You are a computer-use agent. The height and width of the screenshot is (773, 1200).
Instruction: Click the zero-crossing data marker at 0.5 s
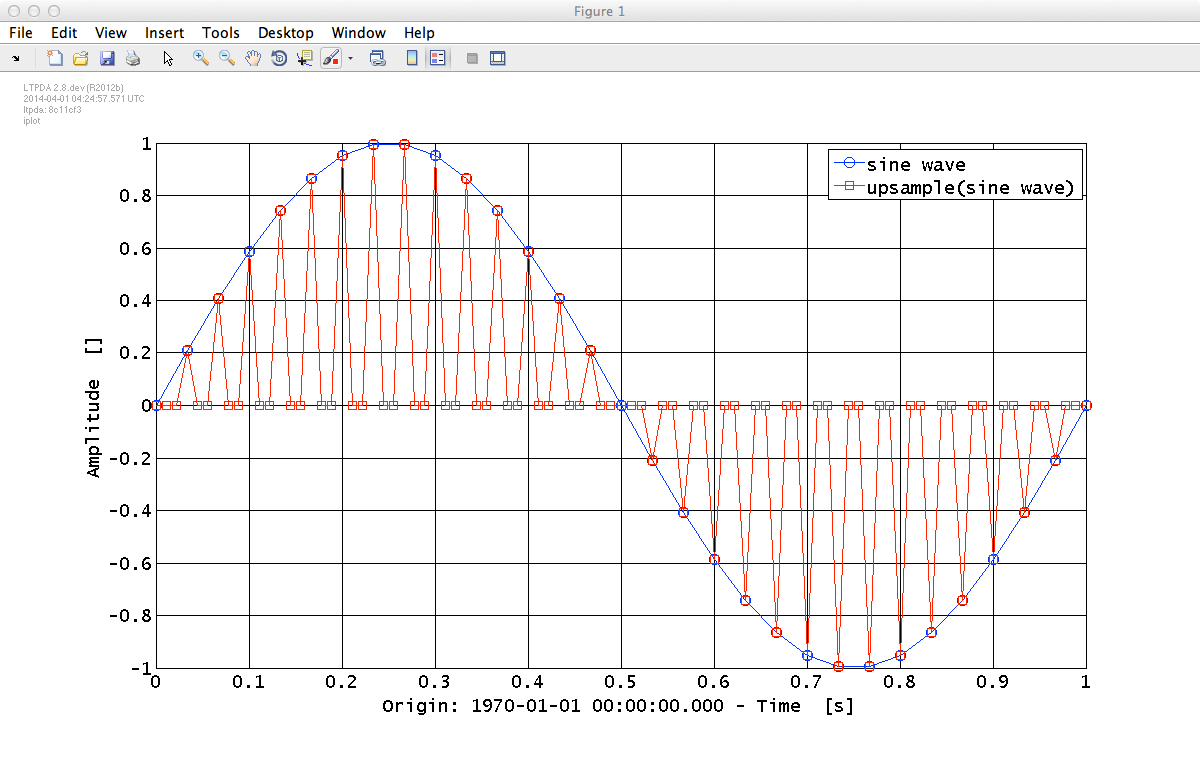621,405
